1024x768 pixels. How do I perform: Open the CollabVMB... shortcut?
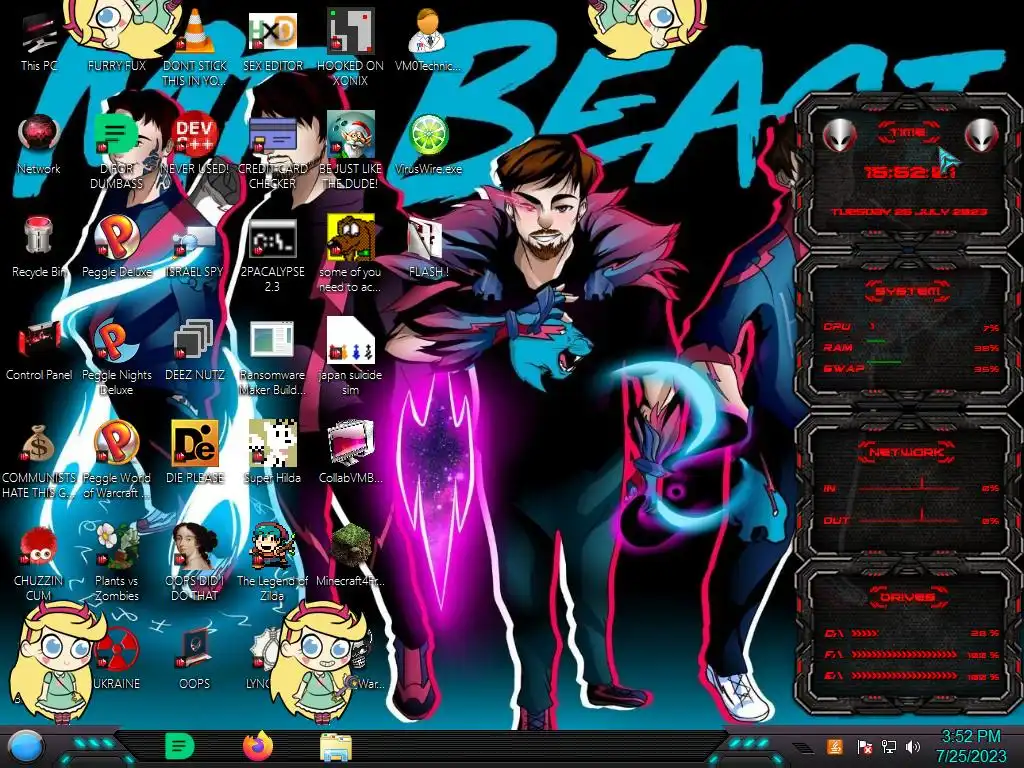[x=351, y=453]
